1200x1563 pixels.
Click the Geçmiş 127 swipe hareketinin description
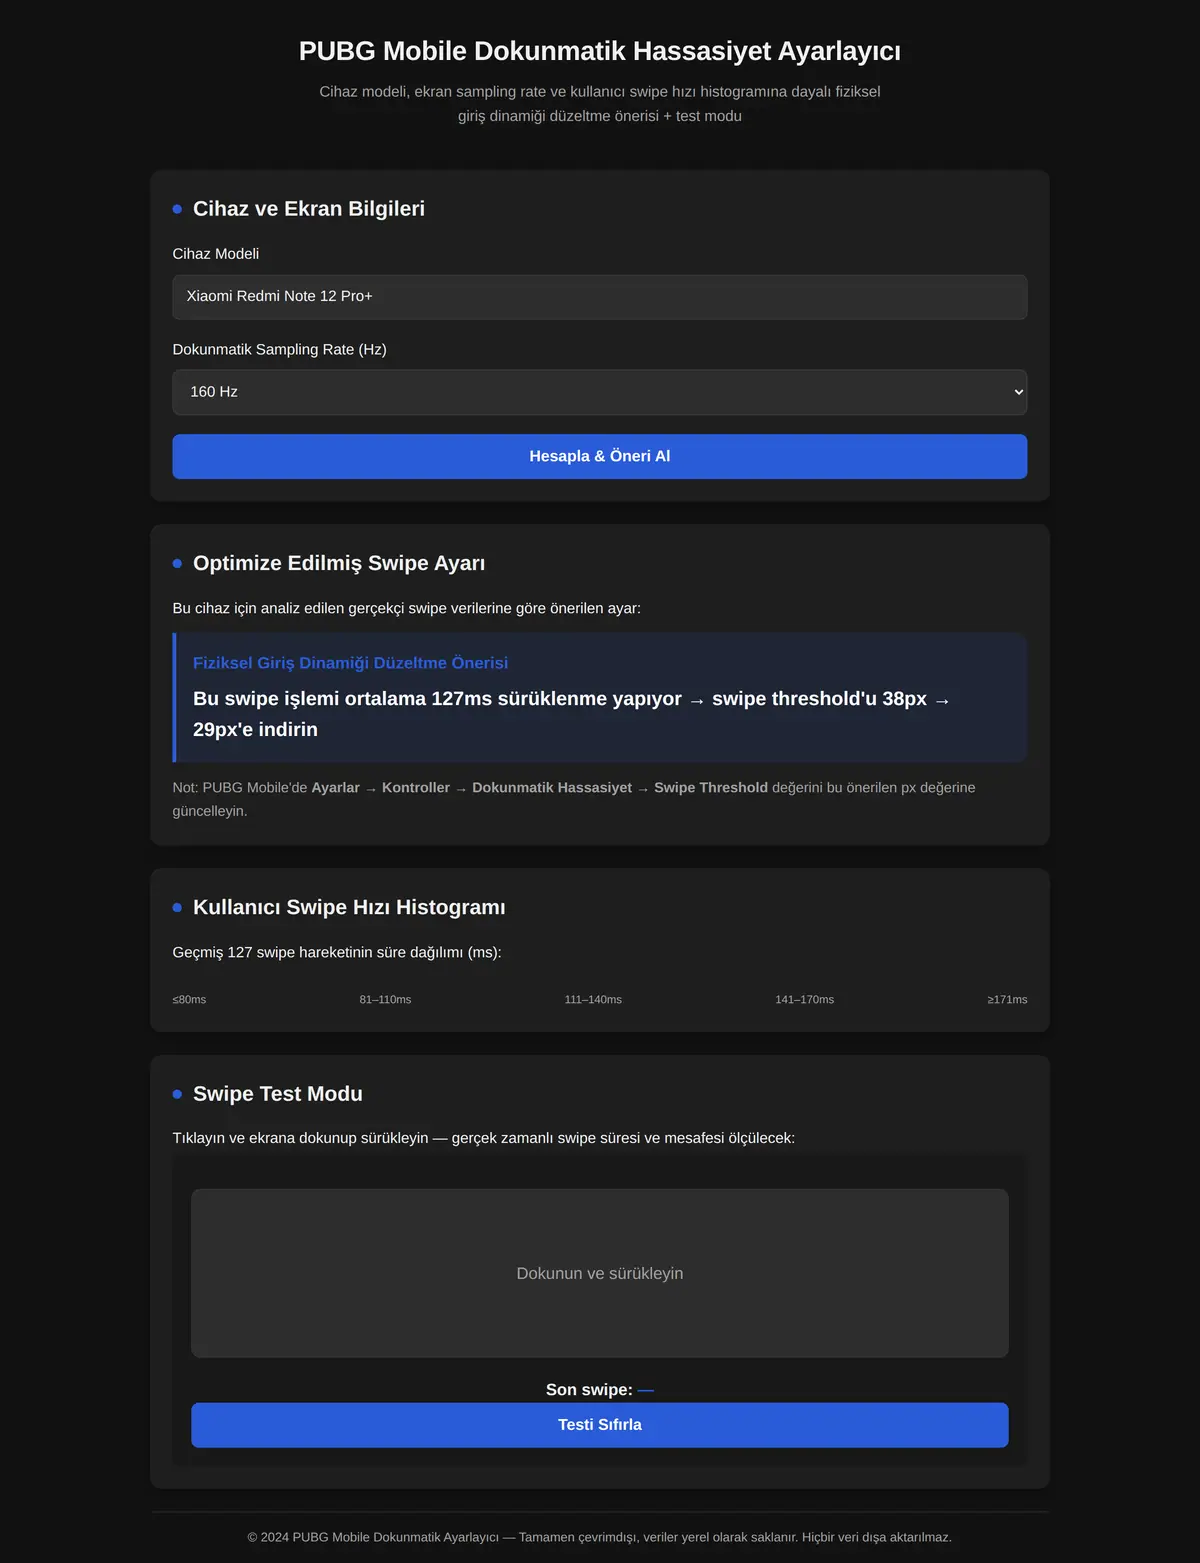[x=337, y=952]
